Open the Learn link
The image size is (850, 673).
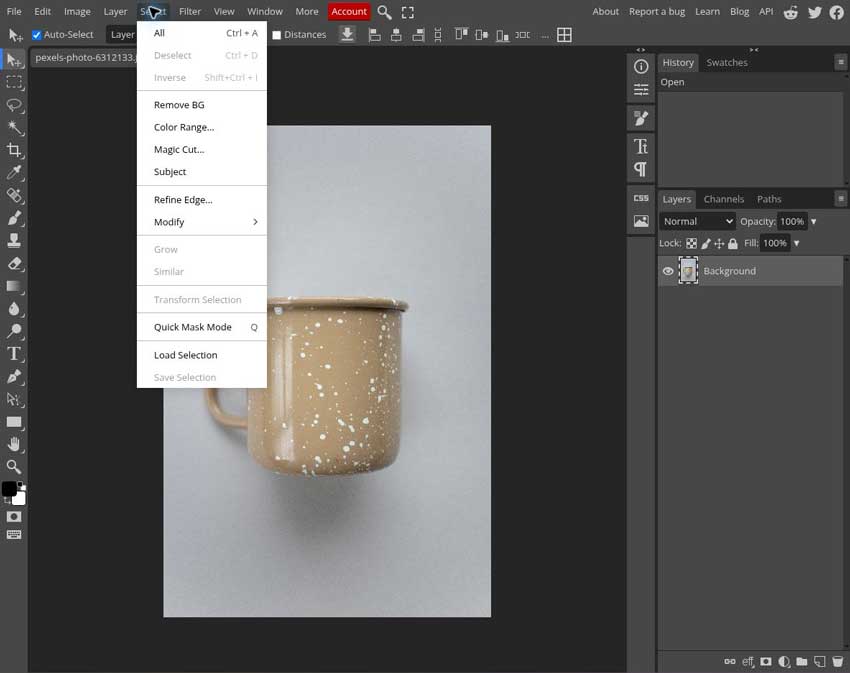[x=707, y=11]
